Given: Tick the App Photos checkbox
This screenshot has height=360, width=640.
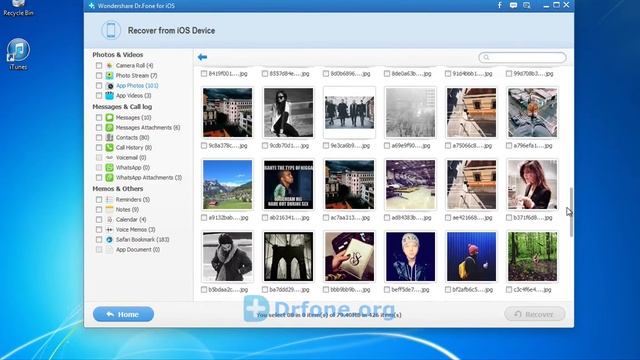Looking at the screenshot, I should tap(99, 86).
